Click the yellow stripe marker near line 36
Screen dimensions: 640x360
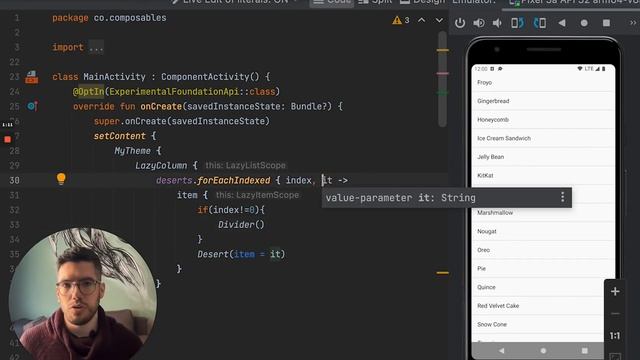[x=443, y=273]
